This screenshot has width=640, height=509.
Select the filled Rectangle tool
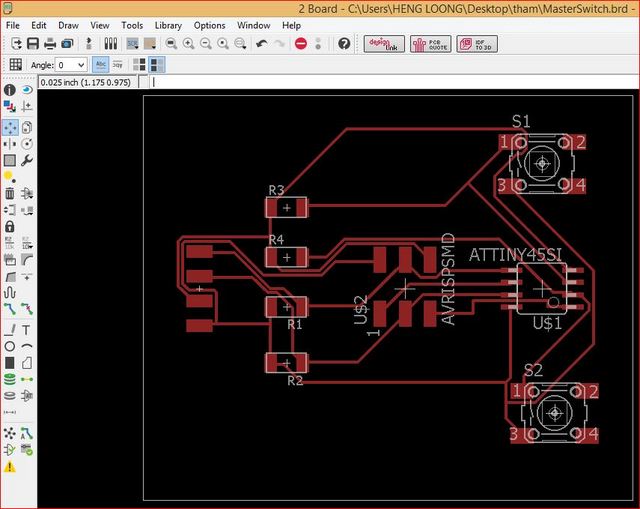coord(10,363)
